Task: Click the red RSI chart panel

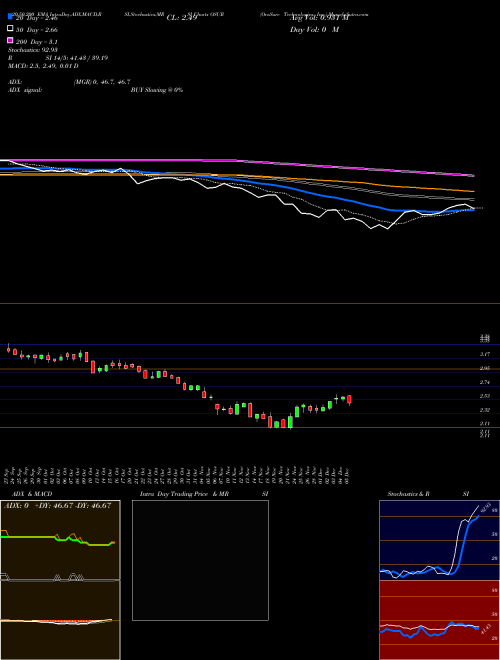Action: (439, 620)
